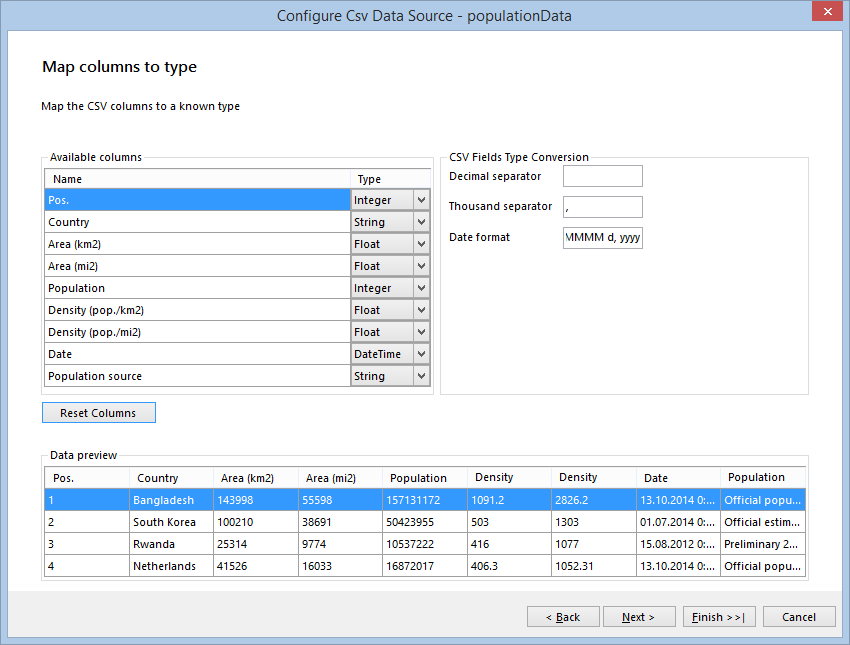Click the Reset Columns button
Viewport: 850px width, 645px height.
(98, 412)
